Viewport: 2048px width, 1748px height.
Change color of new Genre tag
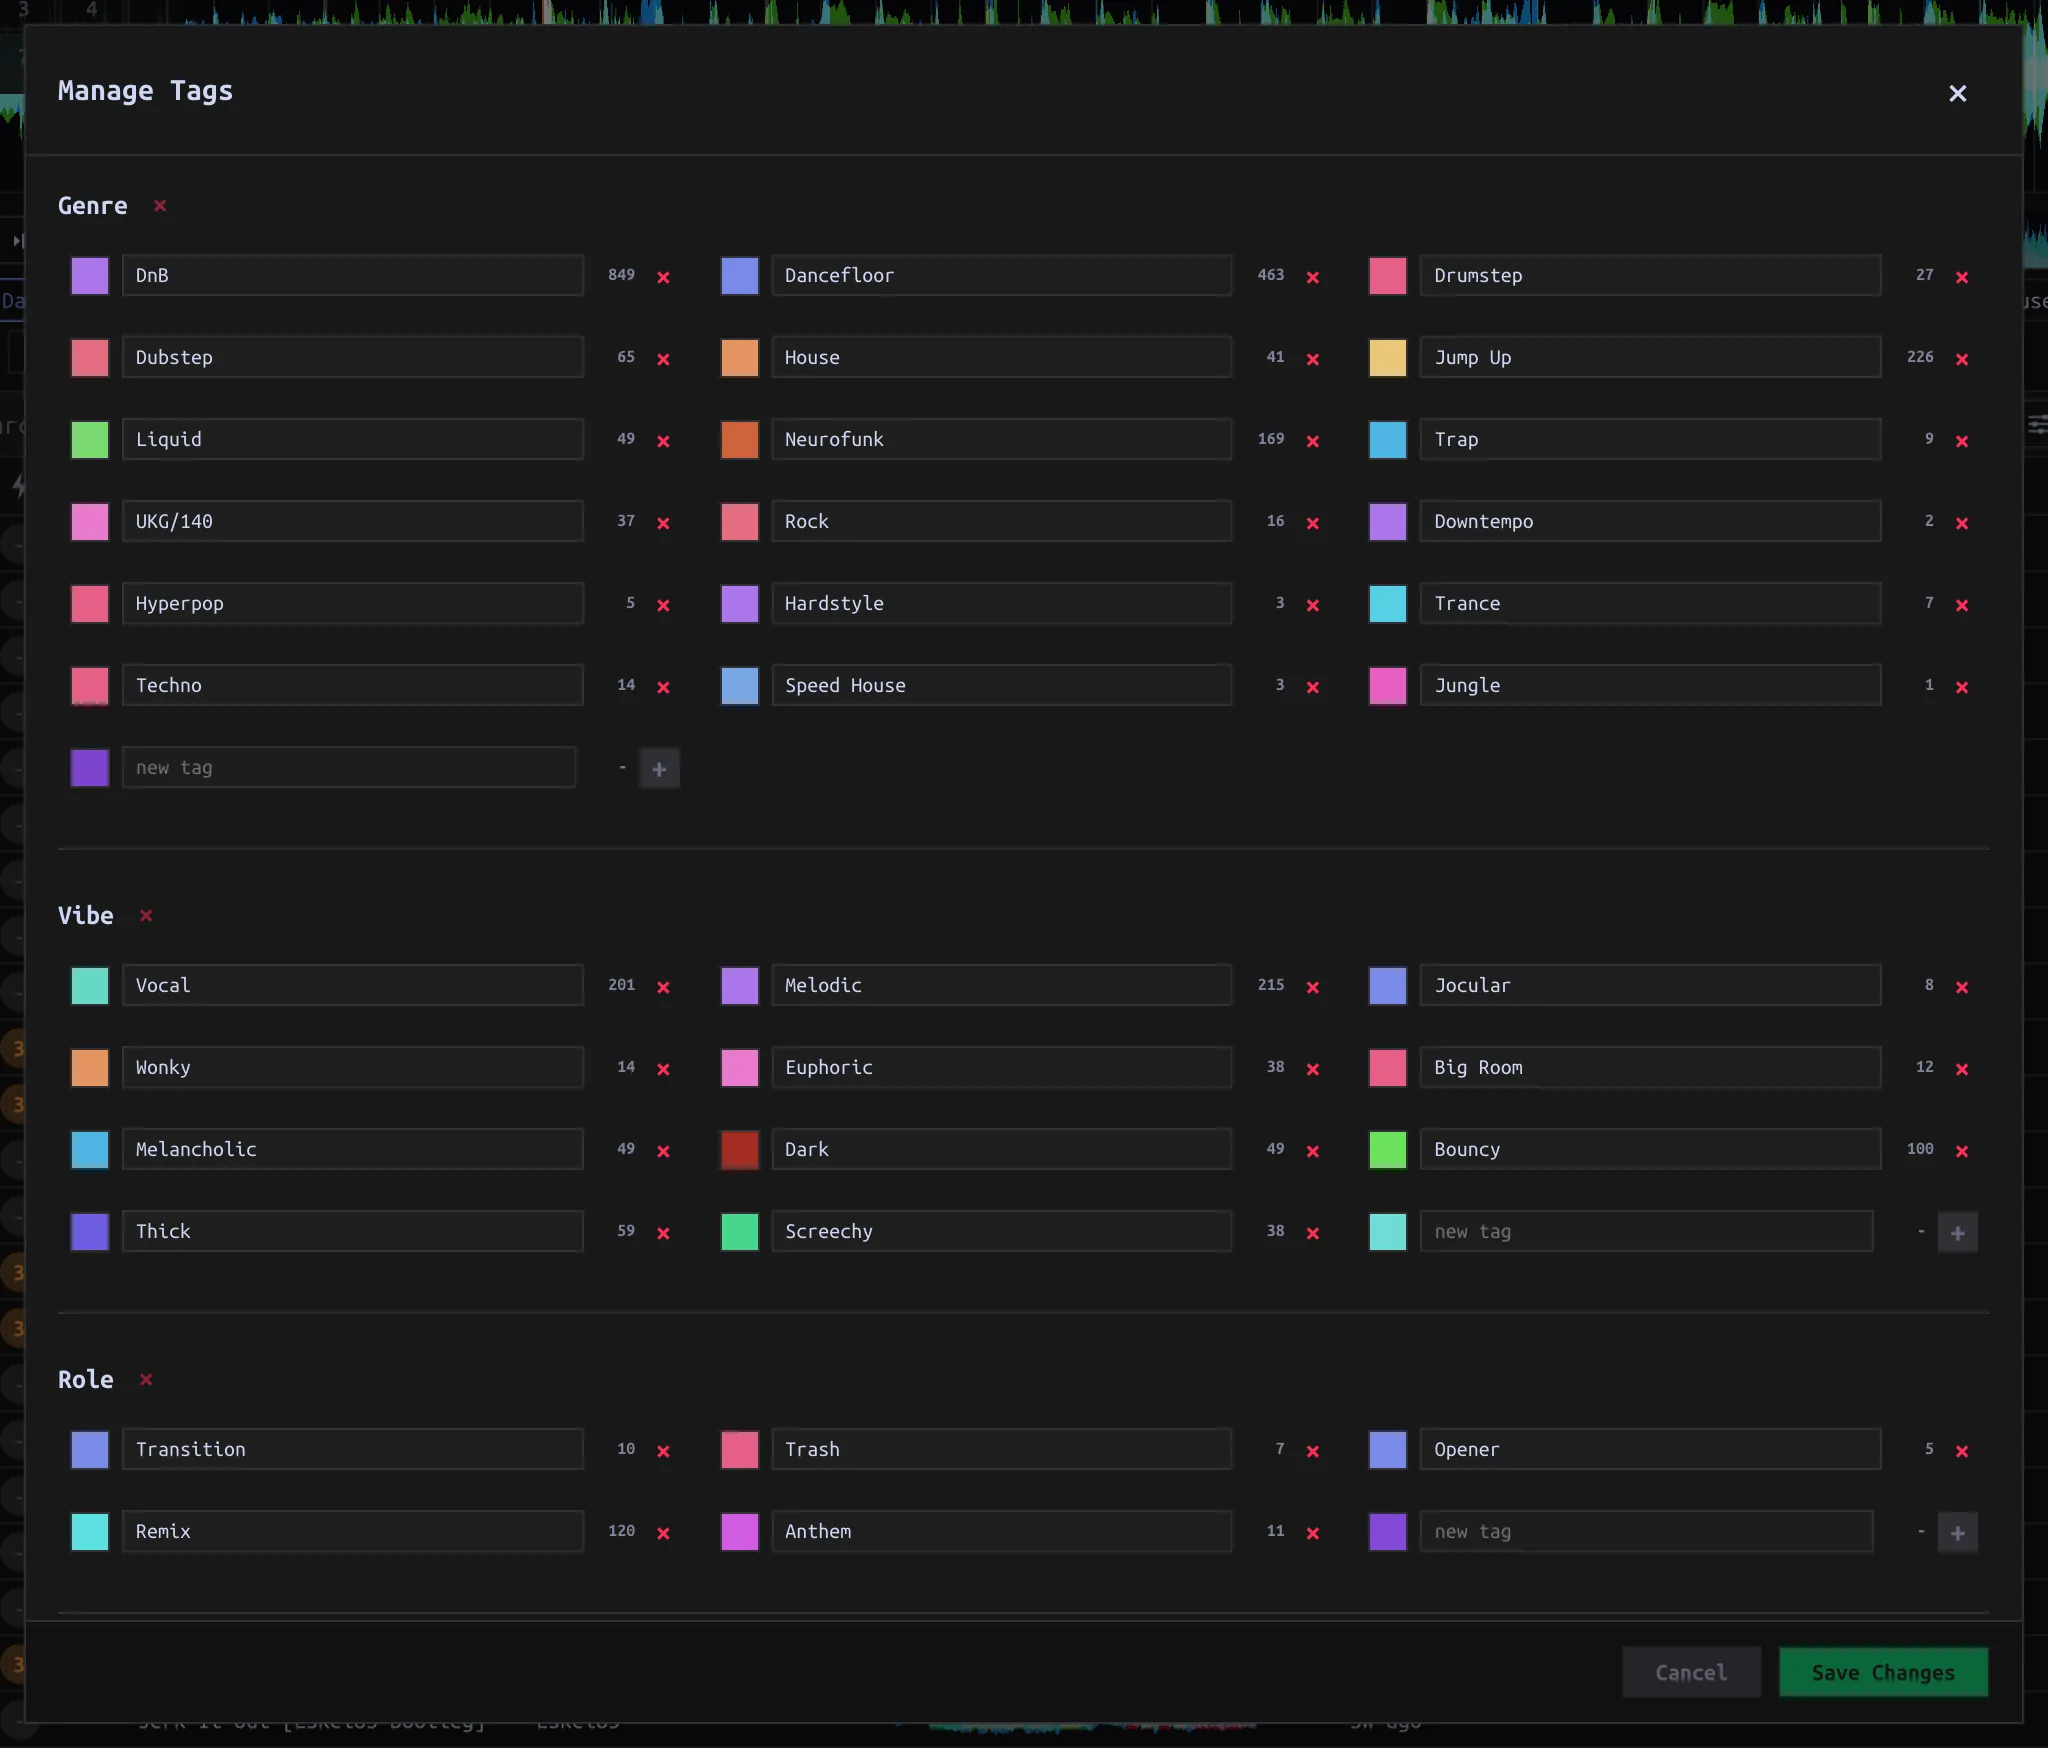coord(90,768)
